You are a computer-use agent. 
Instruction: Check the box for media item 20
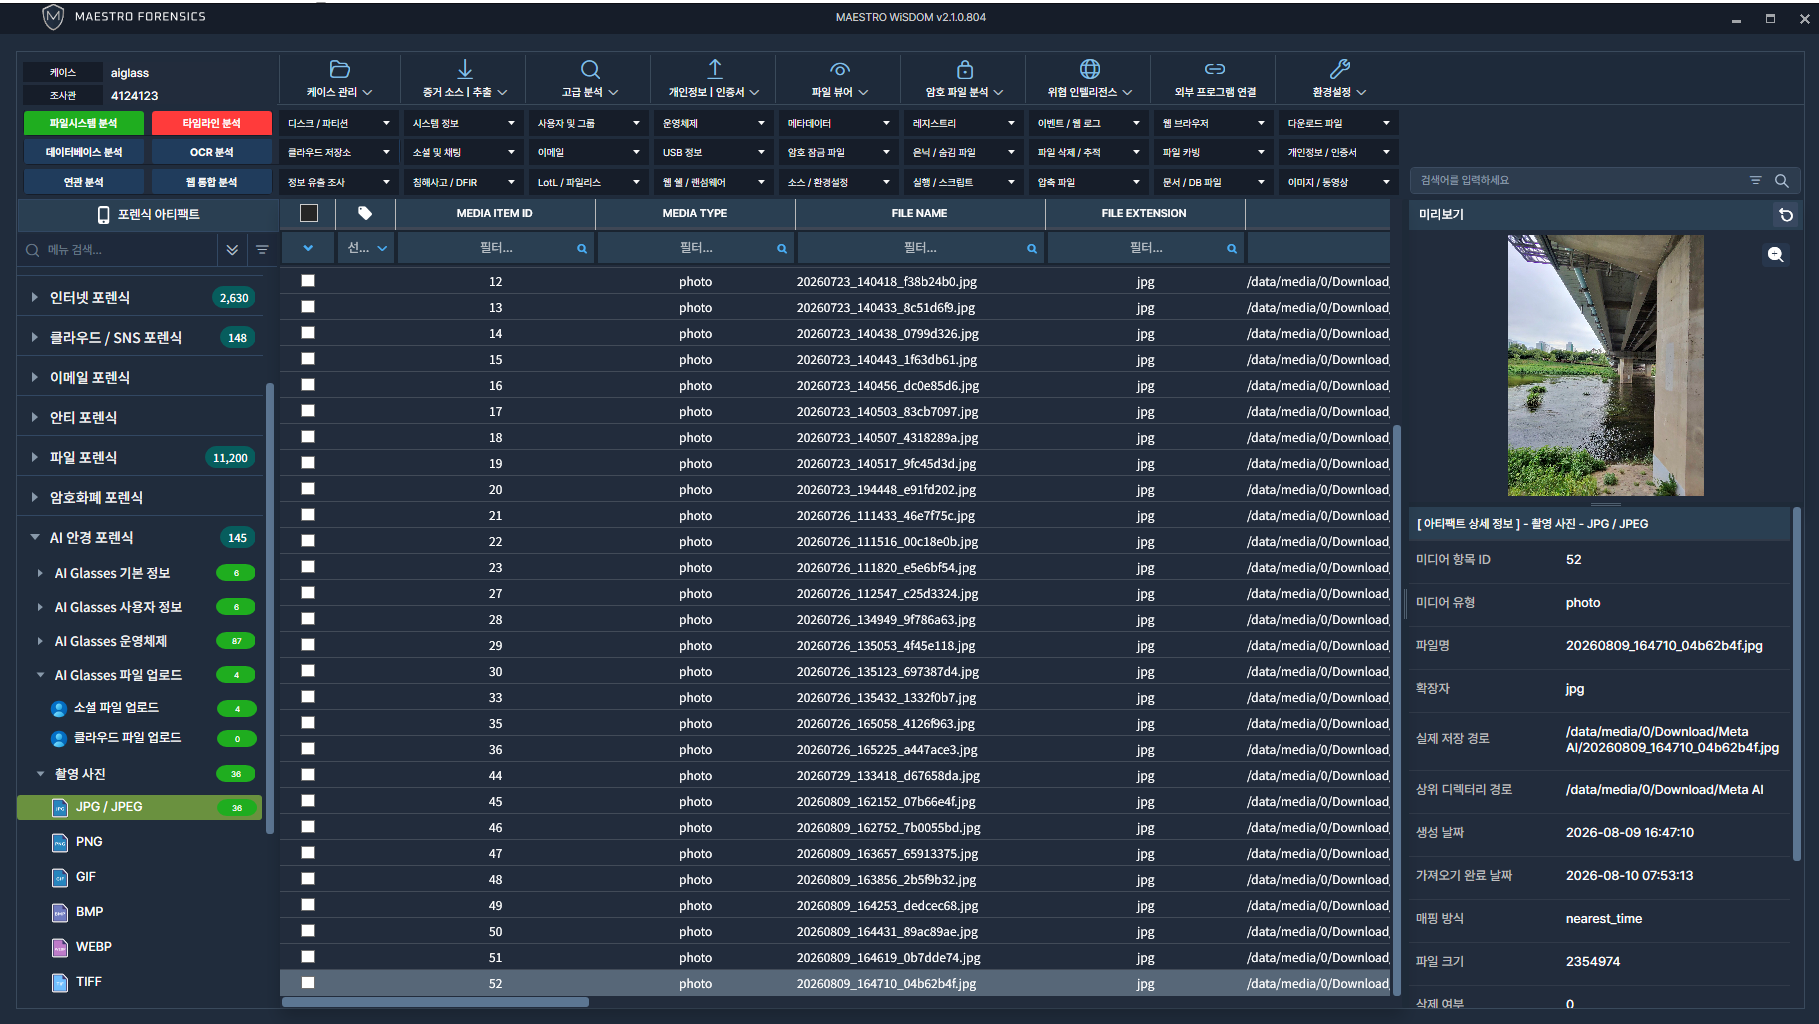(308, 489)
